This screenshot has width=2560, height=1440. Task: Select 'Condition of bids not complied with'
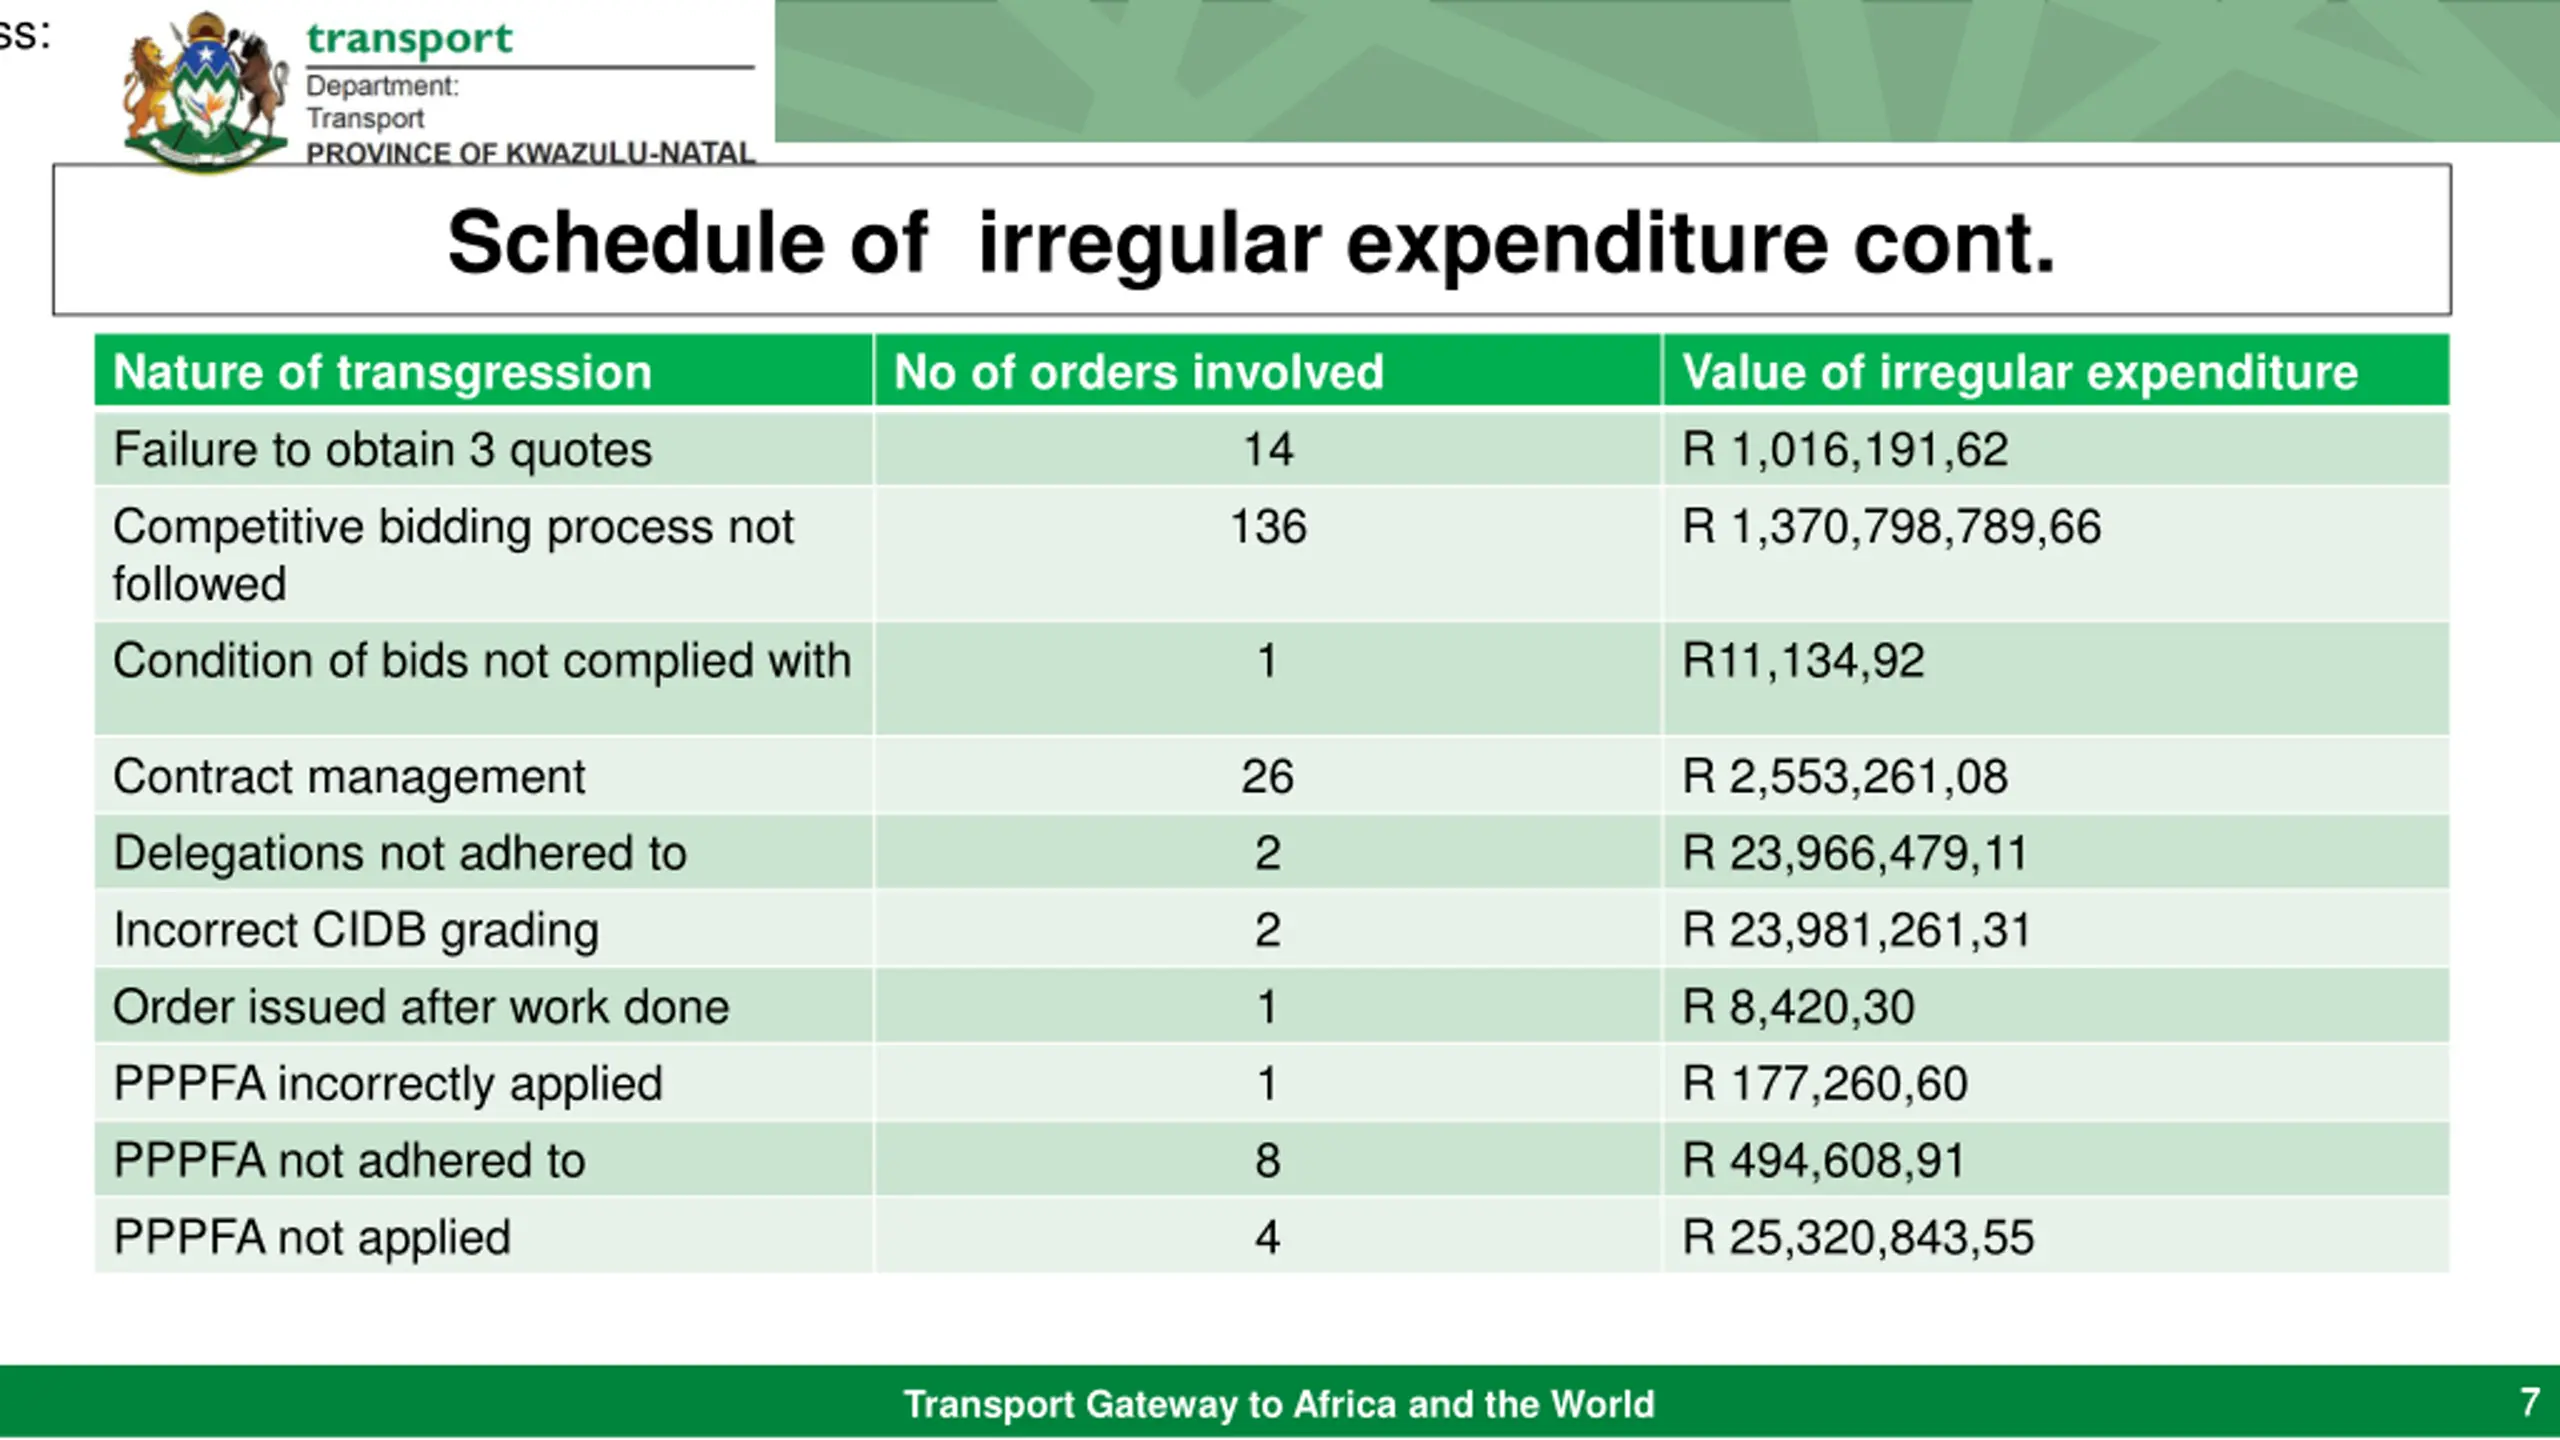point(481,661)
